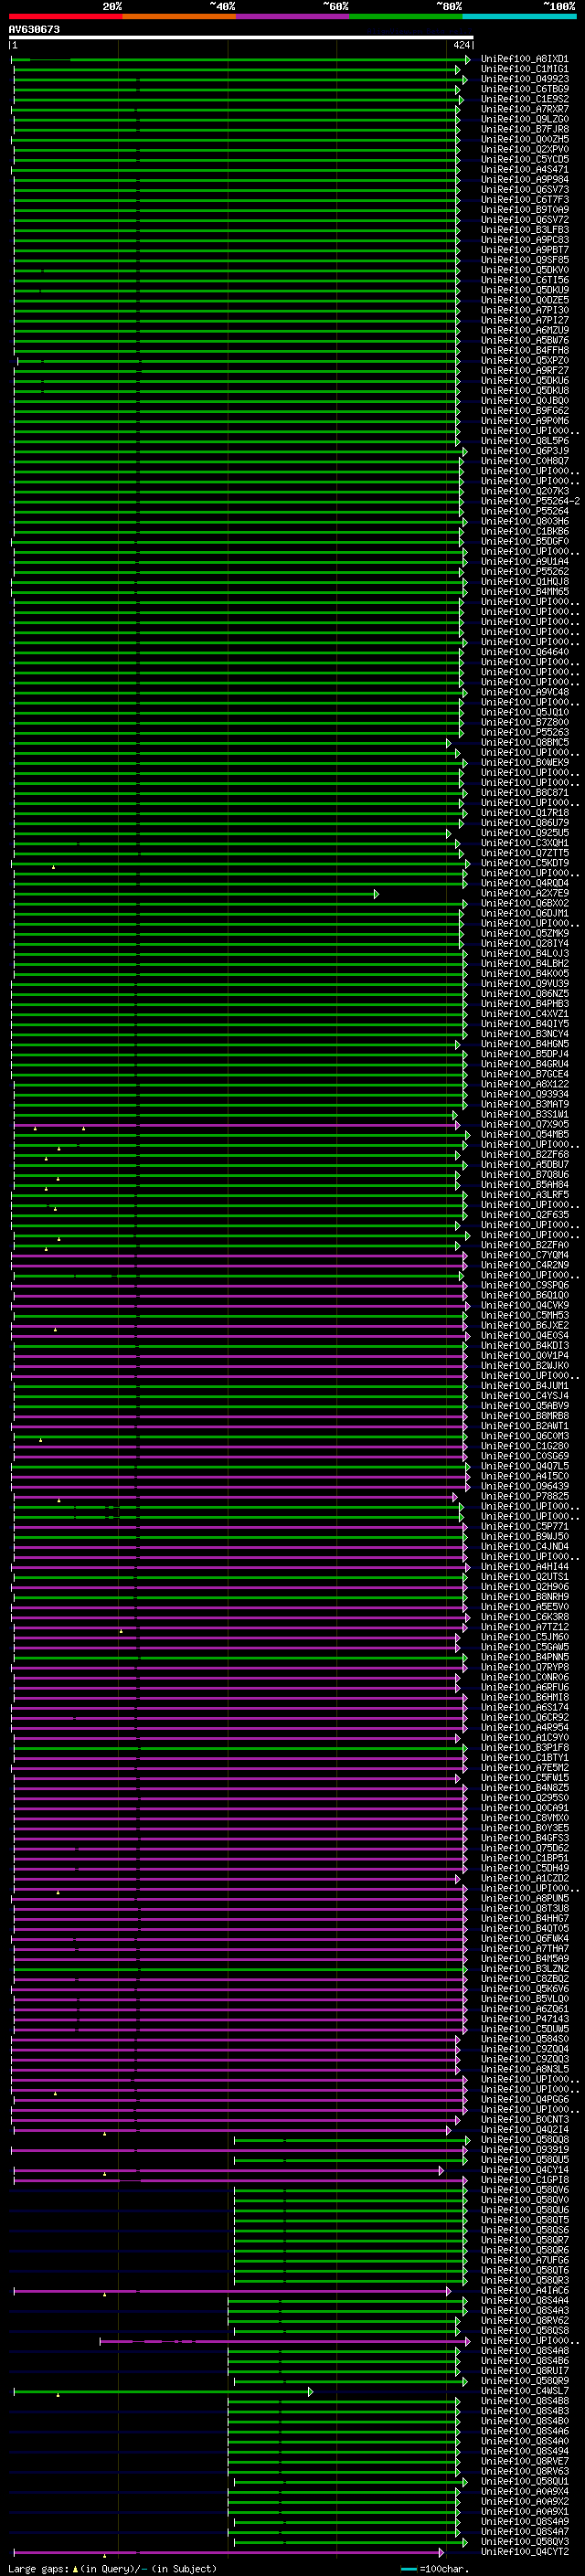Open the UniRef100_C6T7F3 label

524,200
